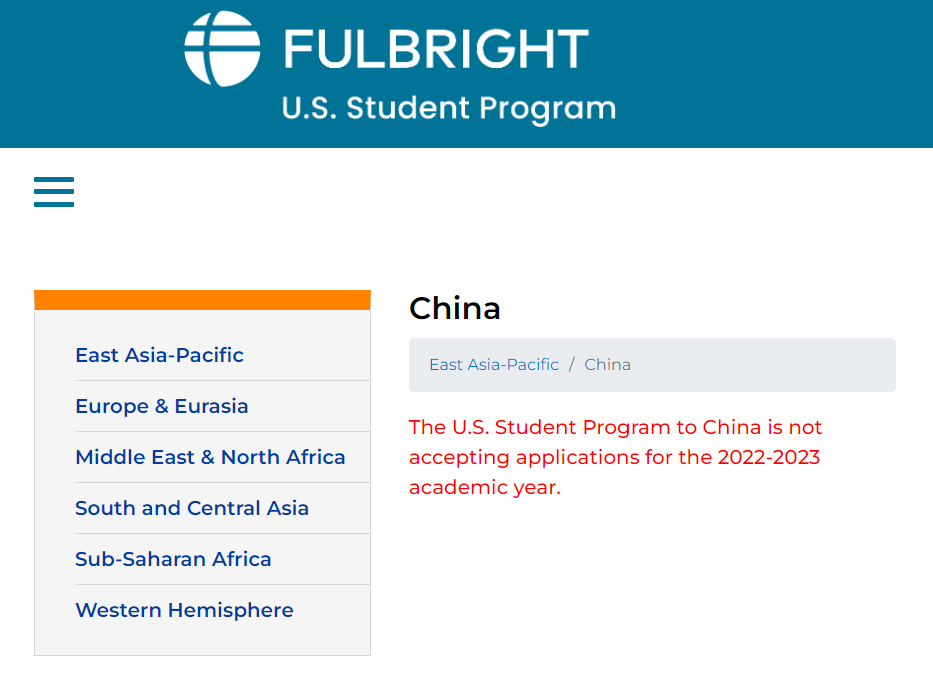Click sidebar panel area below Western Hemisphere
Viewport: 933px width, 690px height.
202,641
